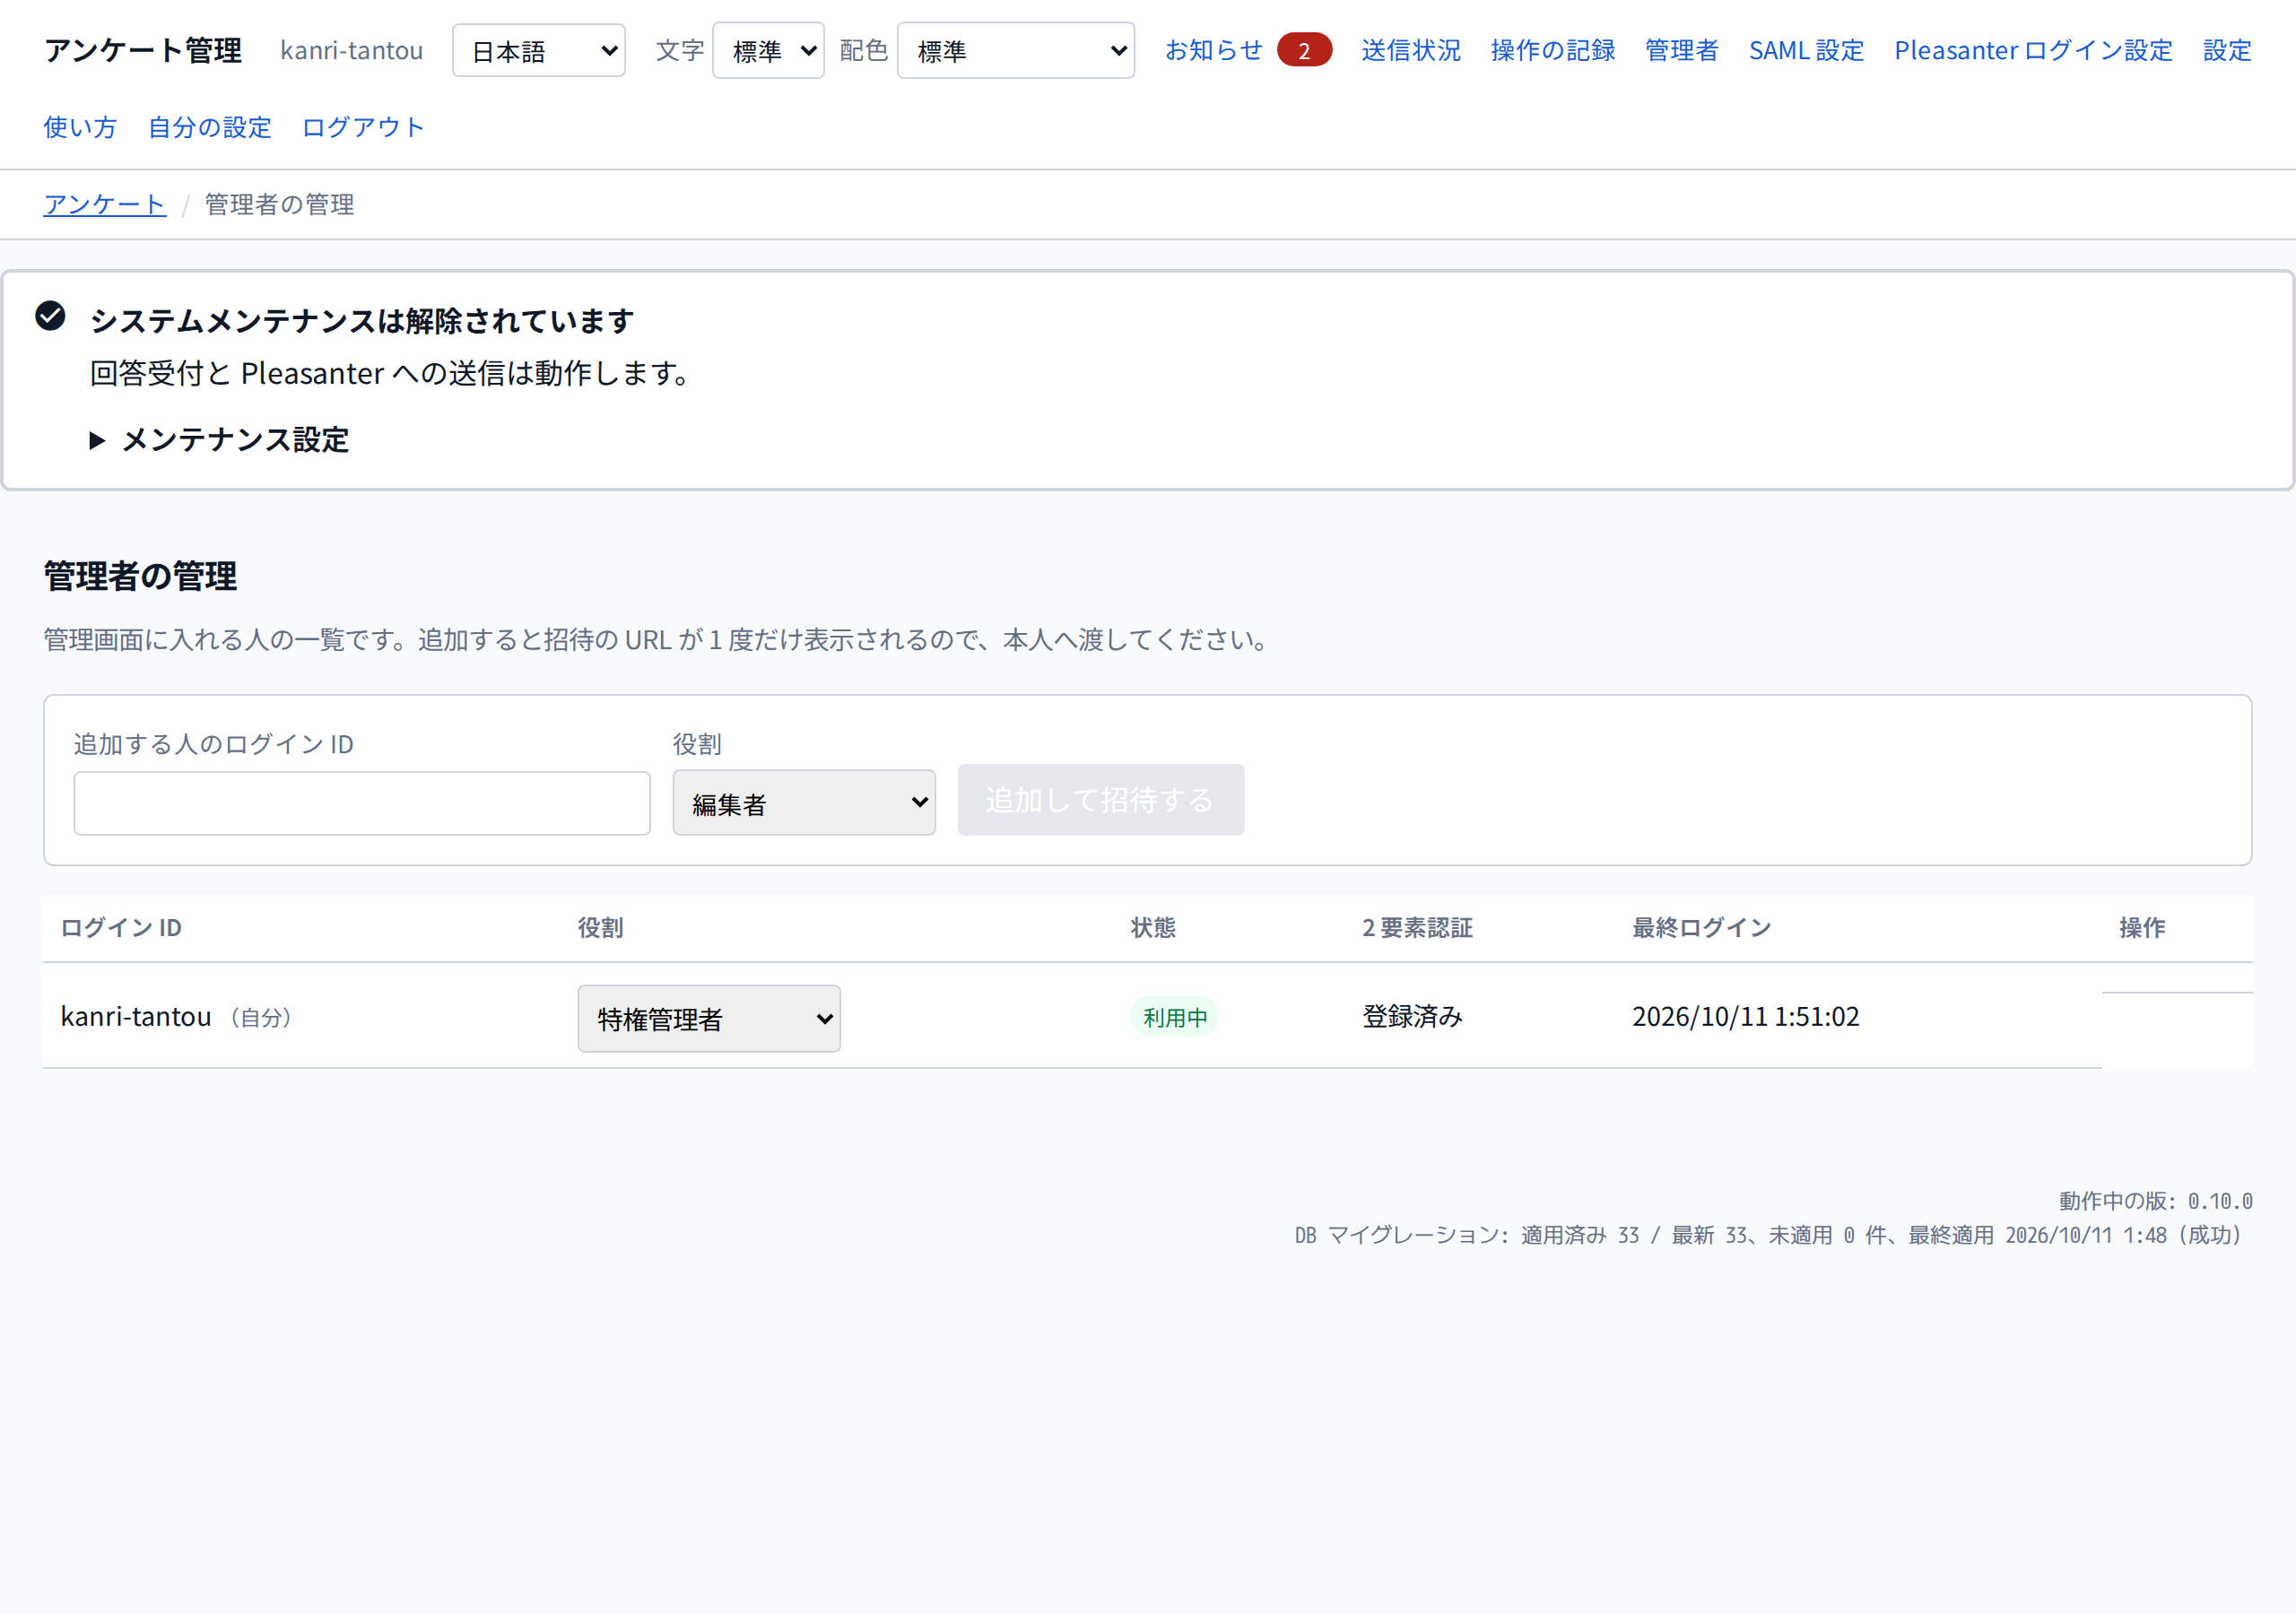Image resolution: width=2296 pixels, height=1614 pixels.
Task: Click アンケート breadcrumb link
Action: click(105, 204)
